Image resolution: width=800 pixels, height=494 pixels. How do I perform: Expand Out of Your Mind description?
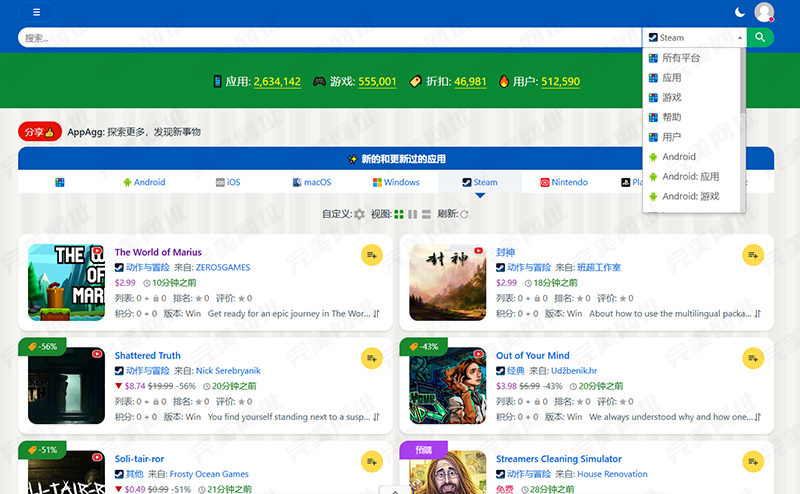pyautogui.click(x=757, y=417)
